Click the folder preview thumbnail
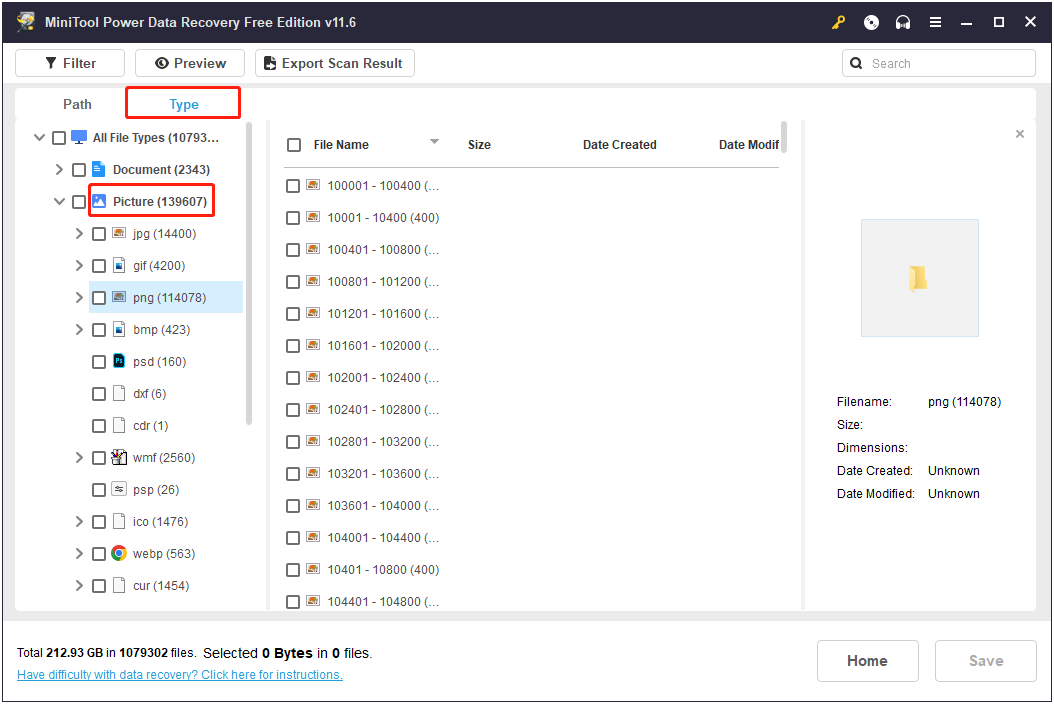Screen dimensions: 1054x704 point(920,278)
